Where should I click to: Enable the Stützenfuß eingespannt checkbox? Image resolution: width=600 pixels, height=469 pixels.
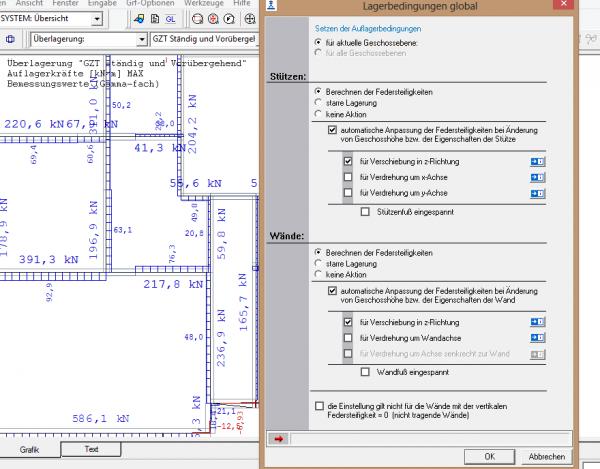click(366, 212)
